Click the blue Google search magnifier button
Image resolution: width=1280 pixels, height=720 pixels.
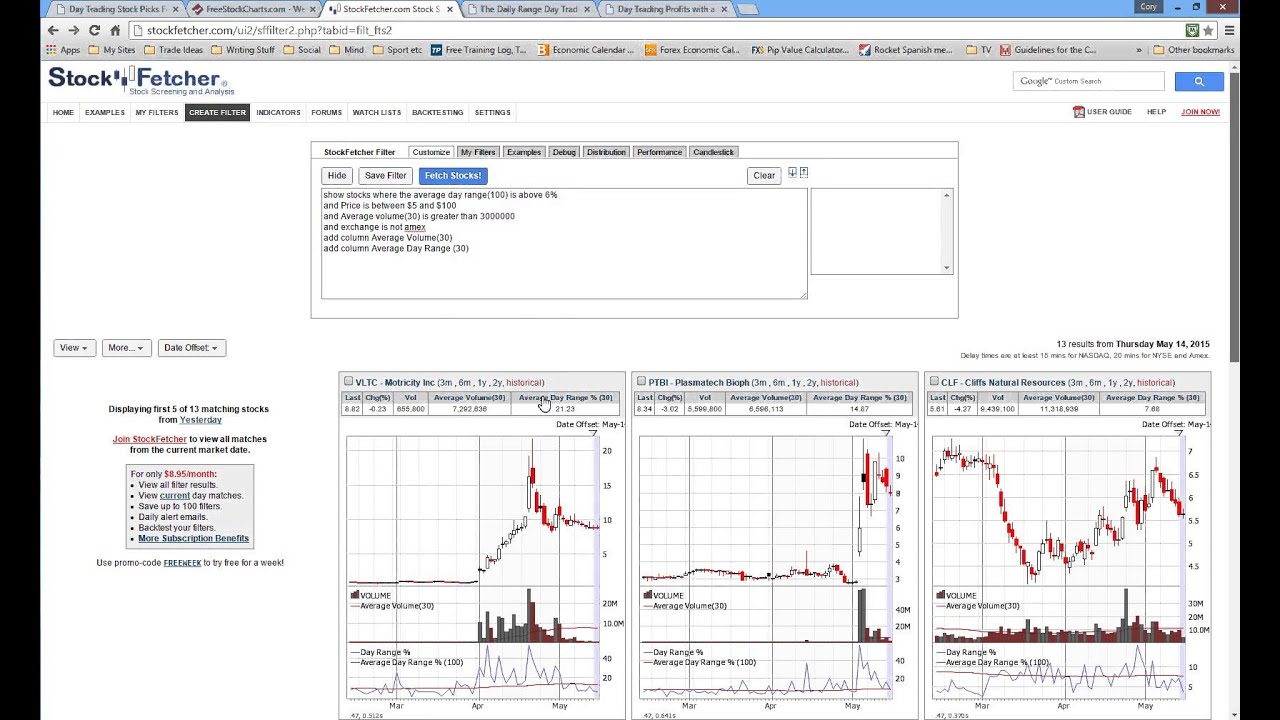pyautogui.click(x=1199, y=81)
